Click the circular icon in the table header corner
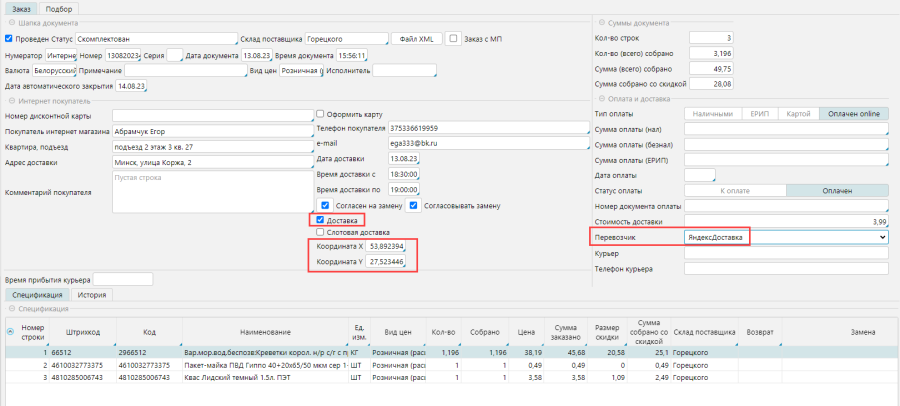The height and width of the screenshot is (406, 900). click(10, 333)
